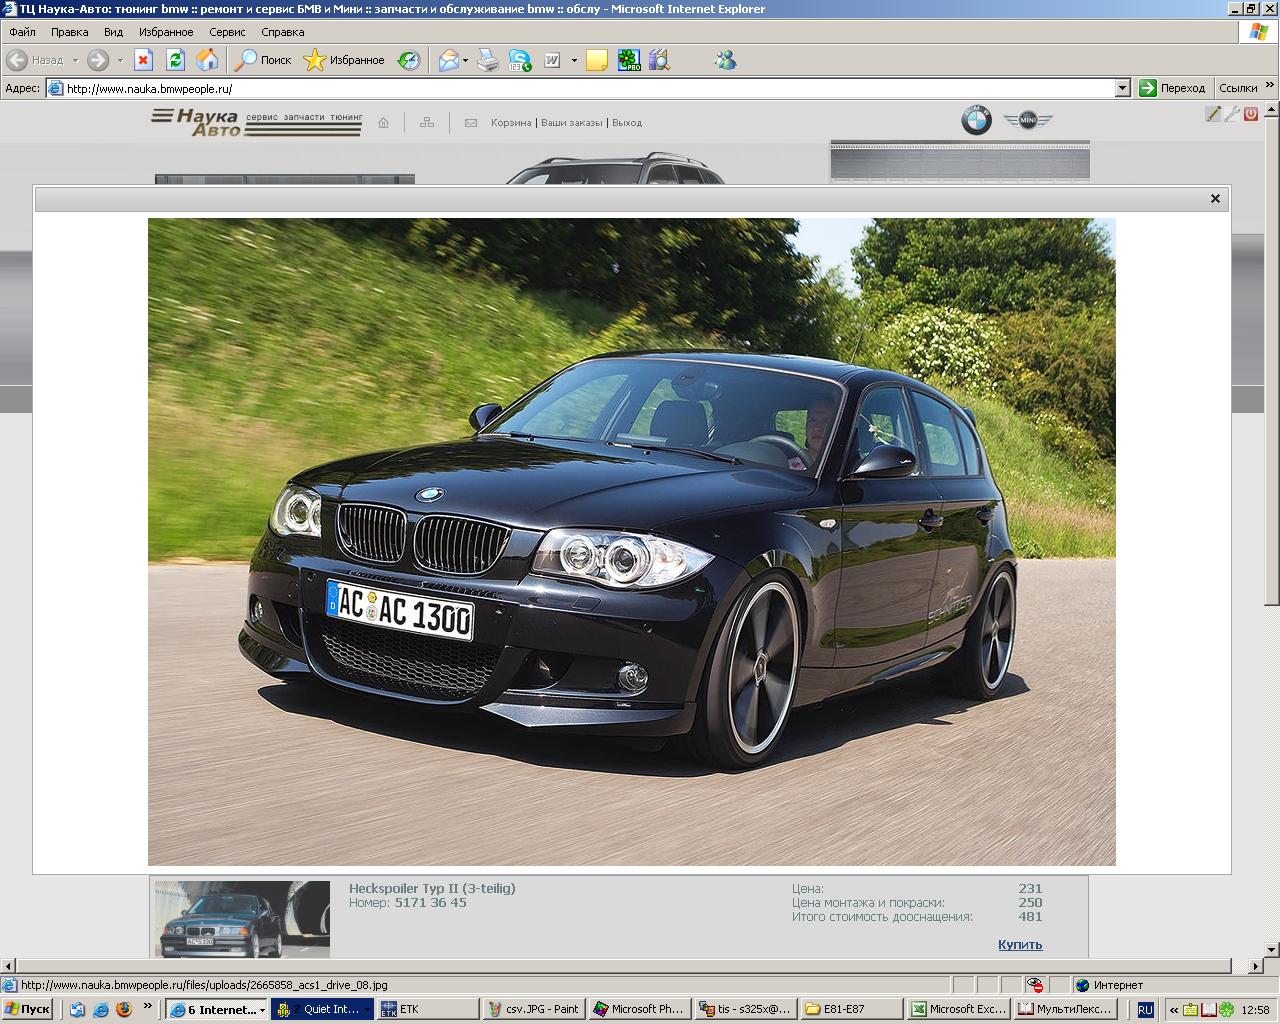Click the Messenger icon in toolbar

click(725, 60)
